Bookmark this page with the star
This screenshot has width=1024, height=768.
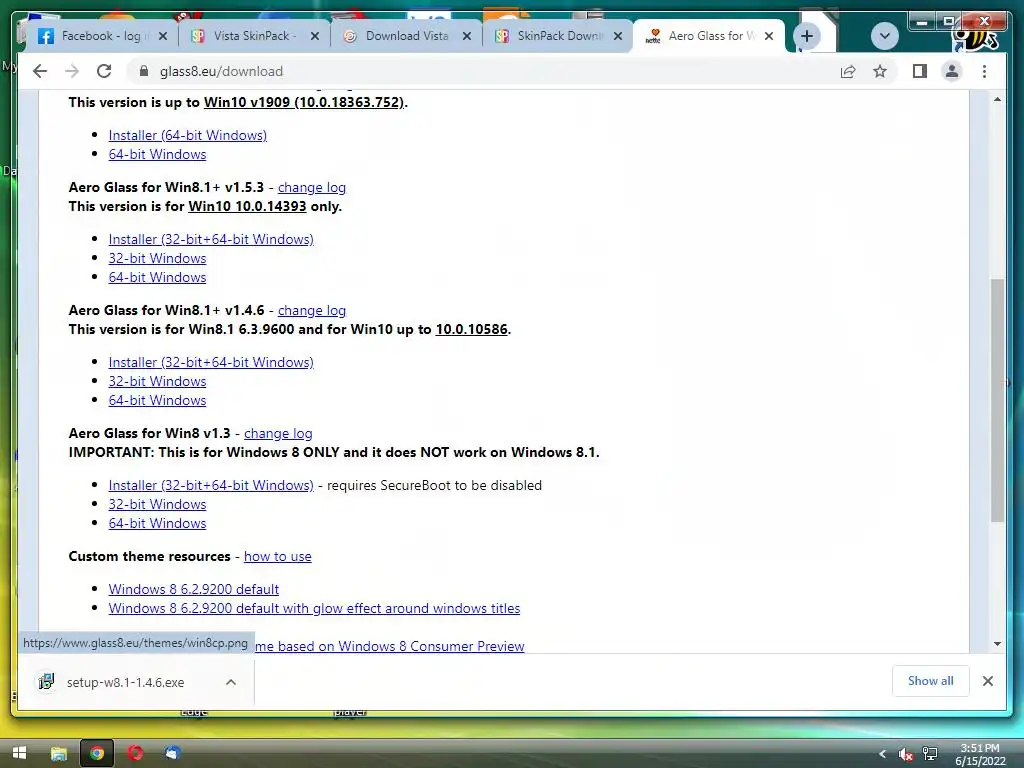880,71
